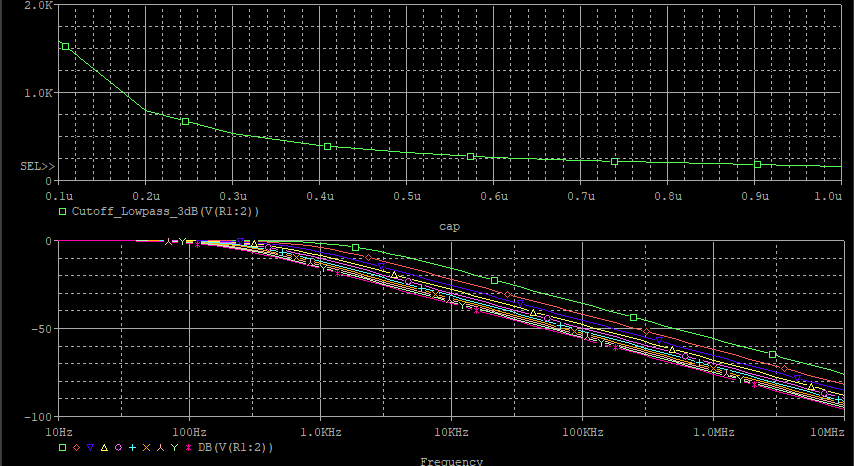854x466 pixels.
Task: Click the 0.5u x-axis tick label
Action: (407, 196)
